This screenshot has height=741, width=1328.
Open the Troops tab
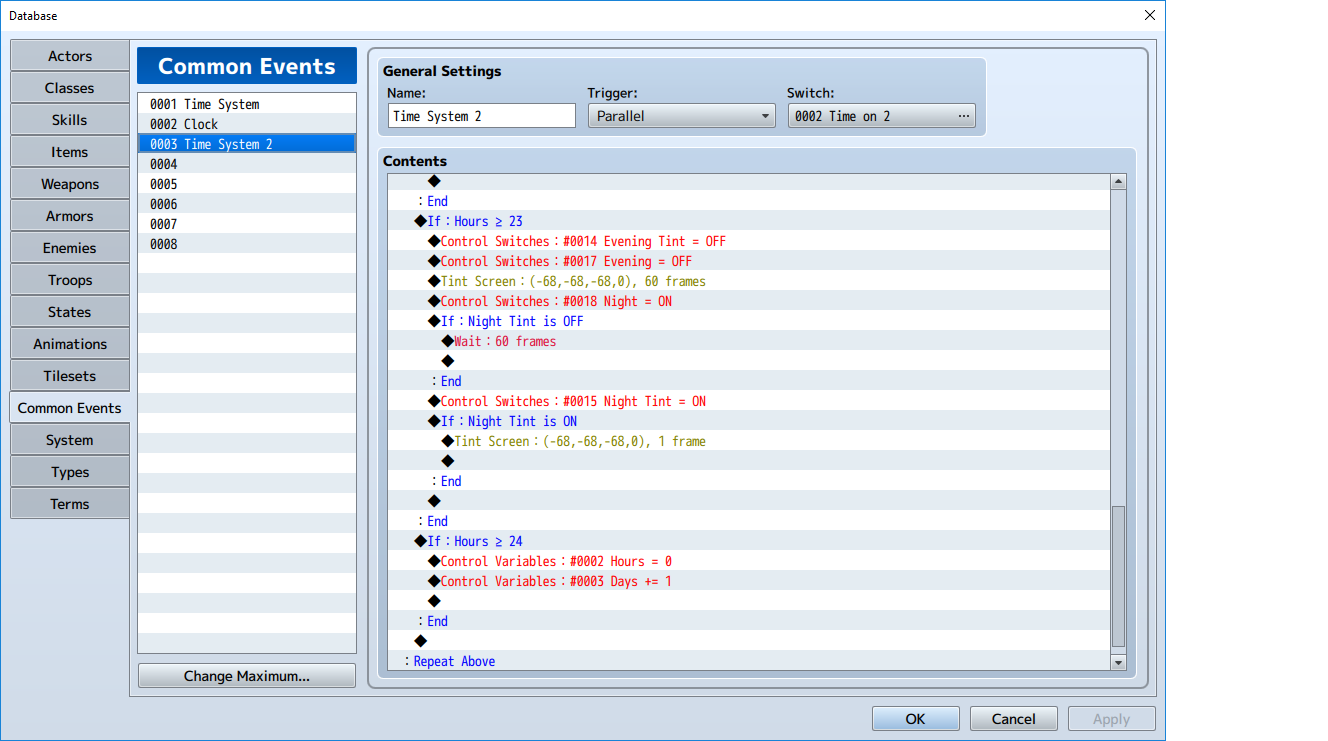pos(70,280)
